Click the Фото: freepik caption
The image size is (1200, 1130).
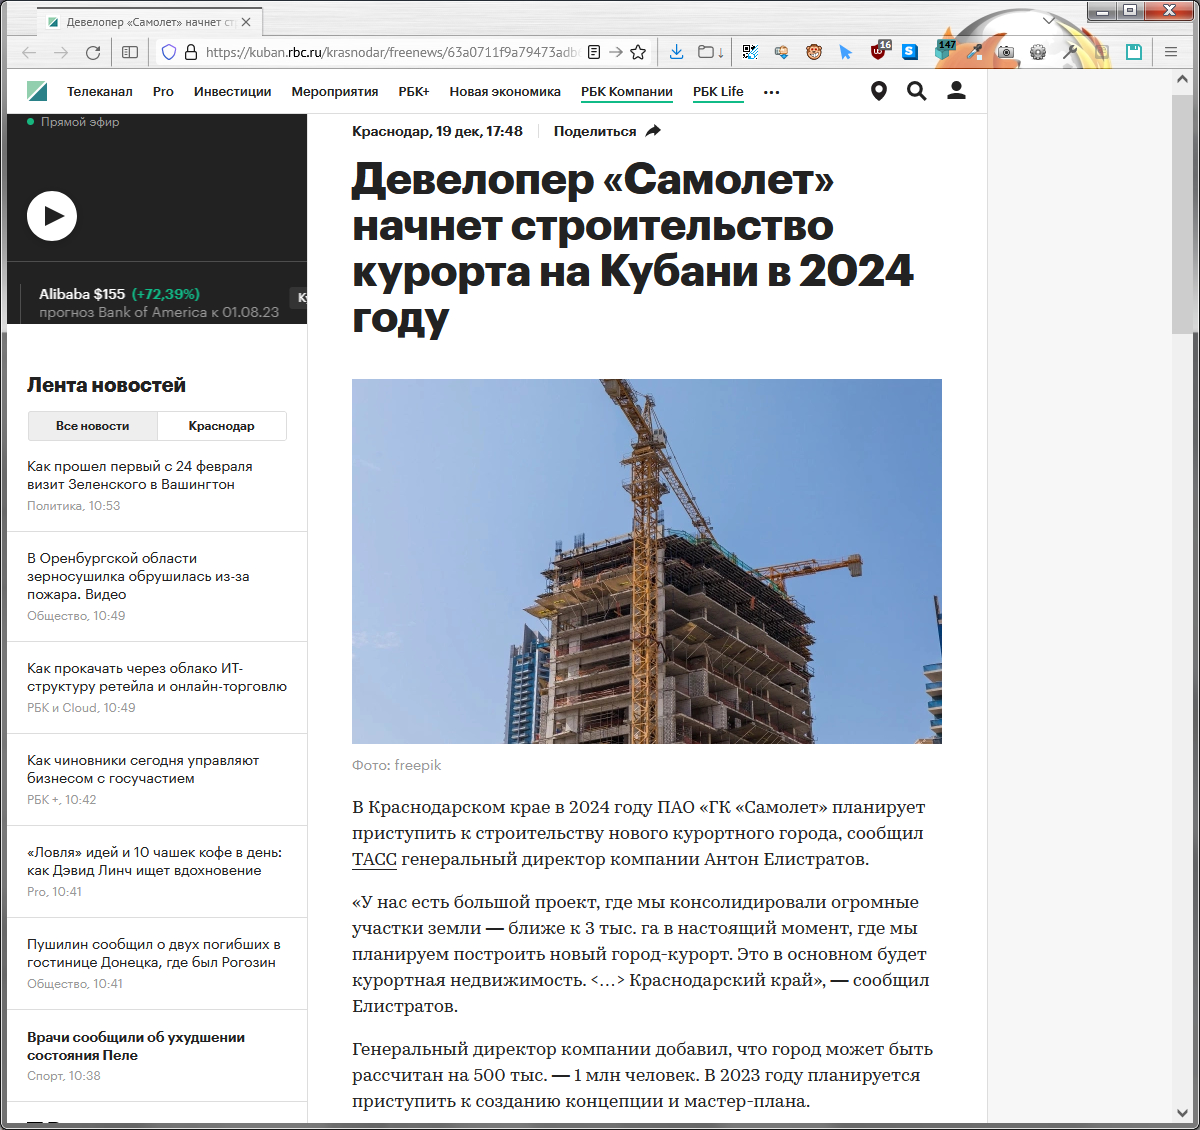(396, 765)
